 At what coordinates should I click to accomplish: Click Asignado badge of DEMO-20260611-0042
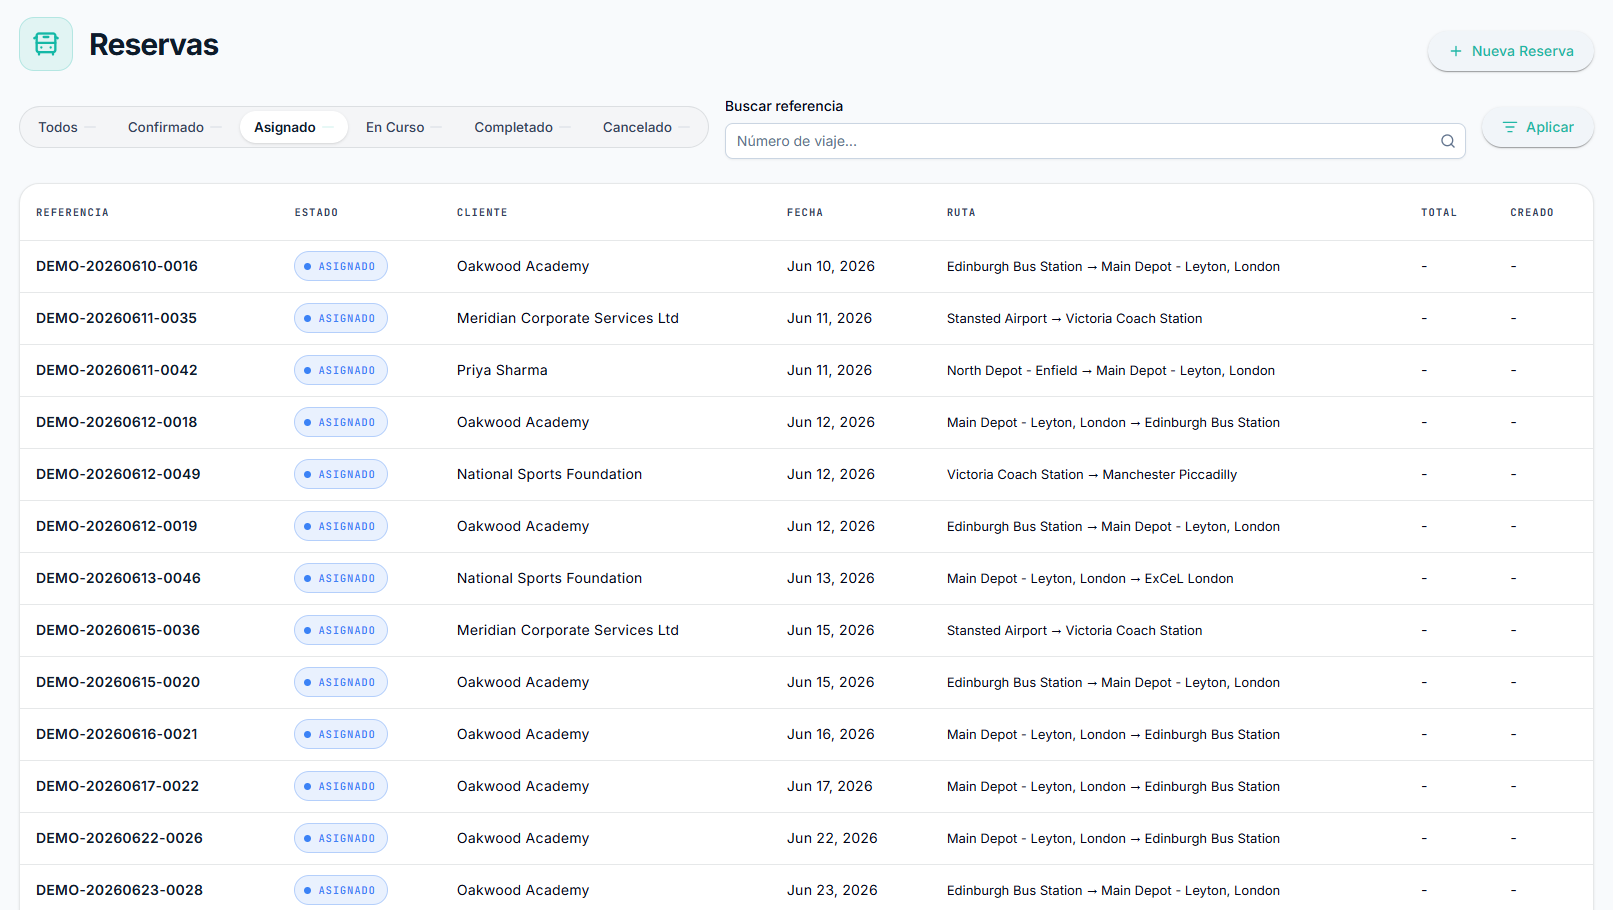[x=341, y=370]
